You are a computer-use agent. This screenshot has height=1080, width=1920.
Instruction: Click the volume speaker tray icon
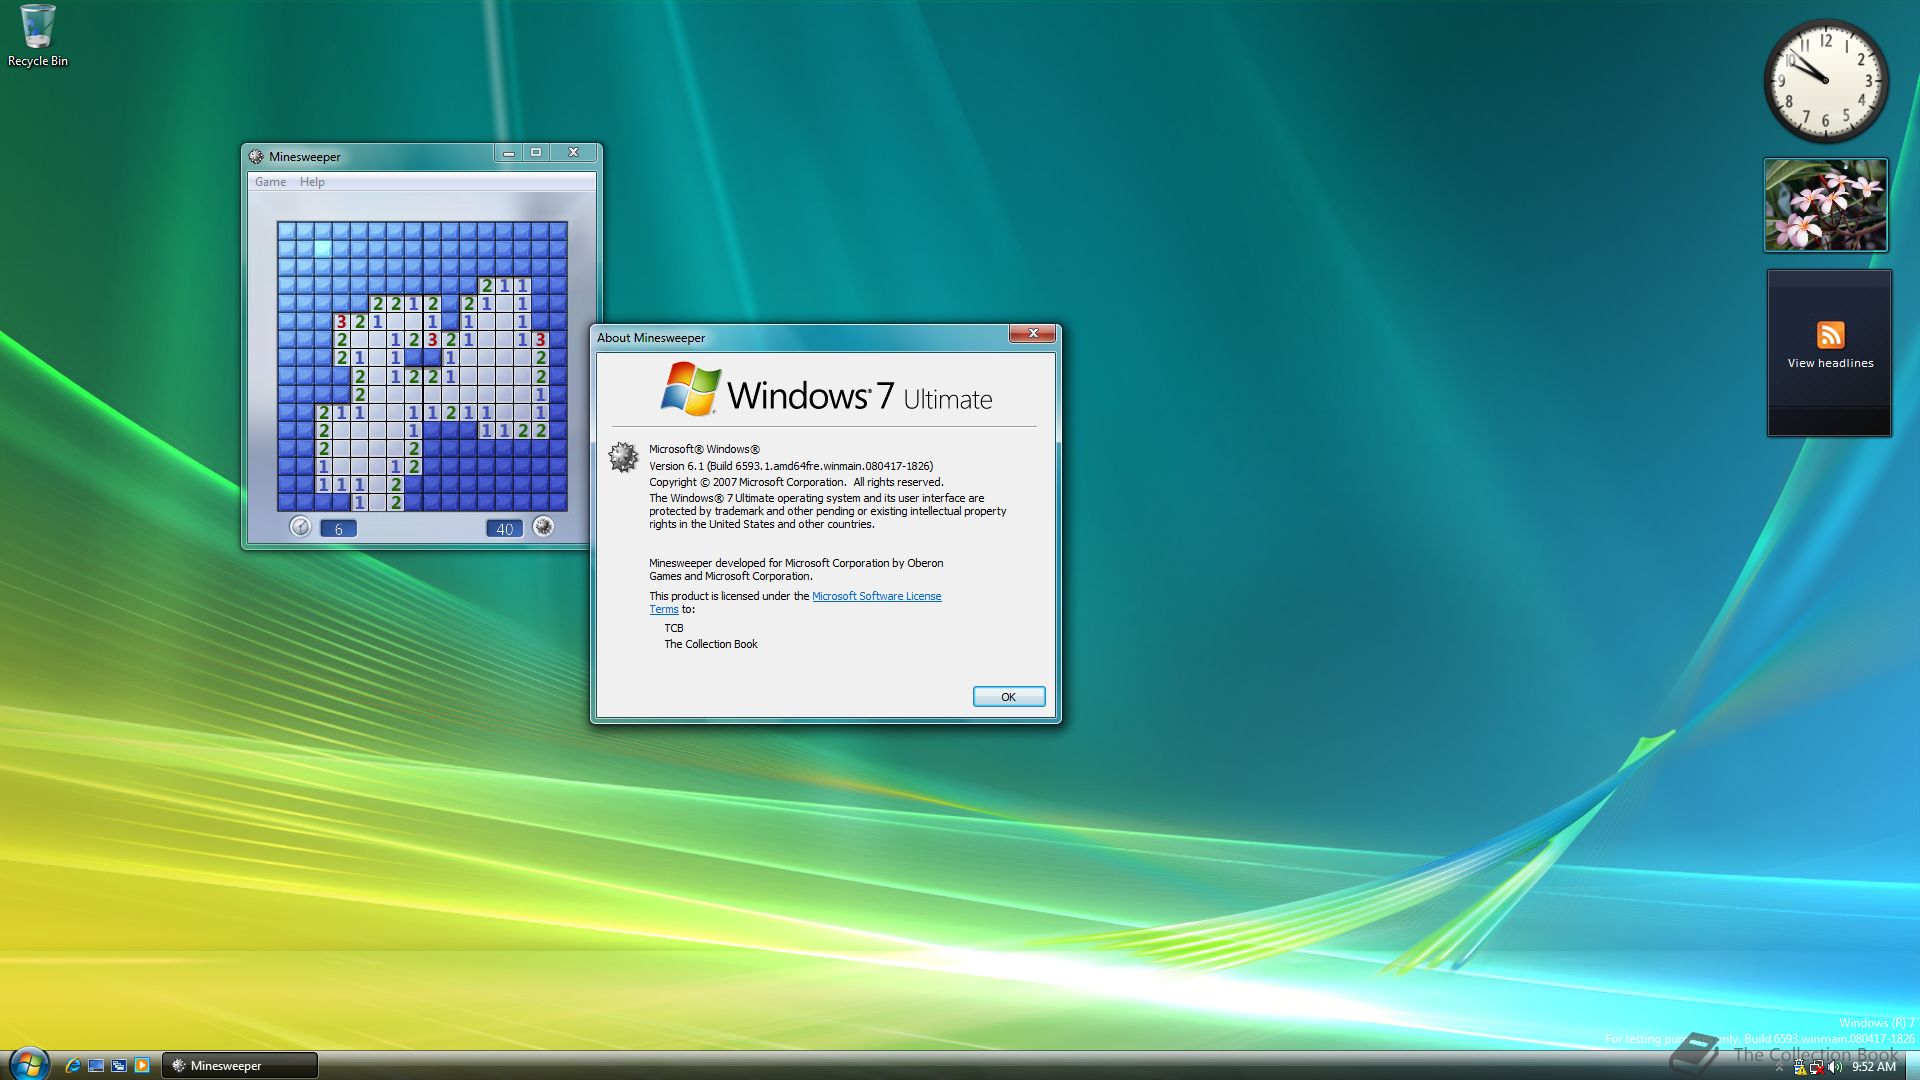1834,1067
